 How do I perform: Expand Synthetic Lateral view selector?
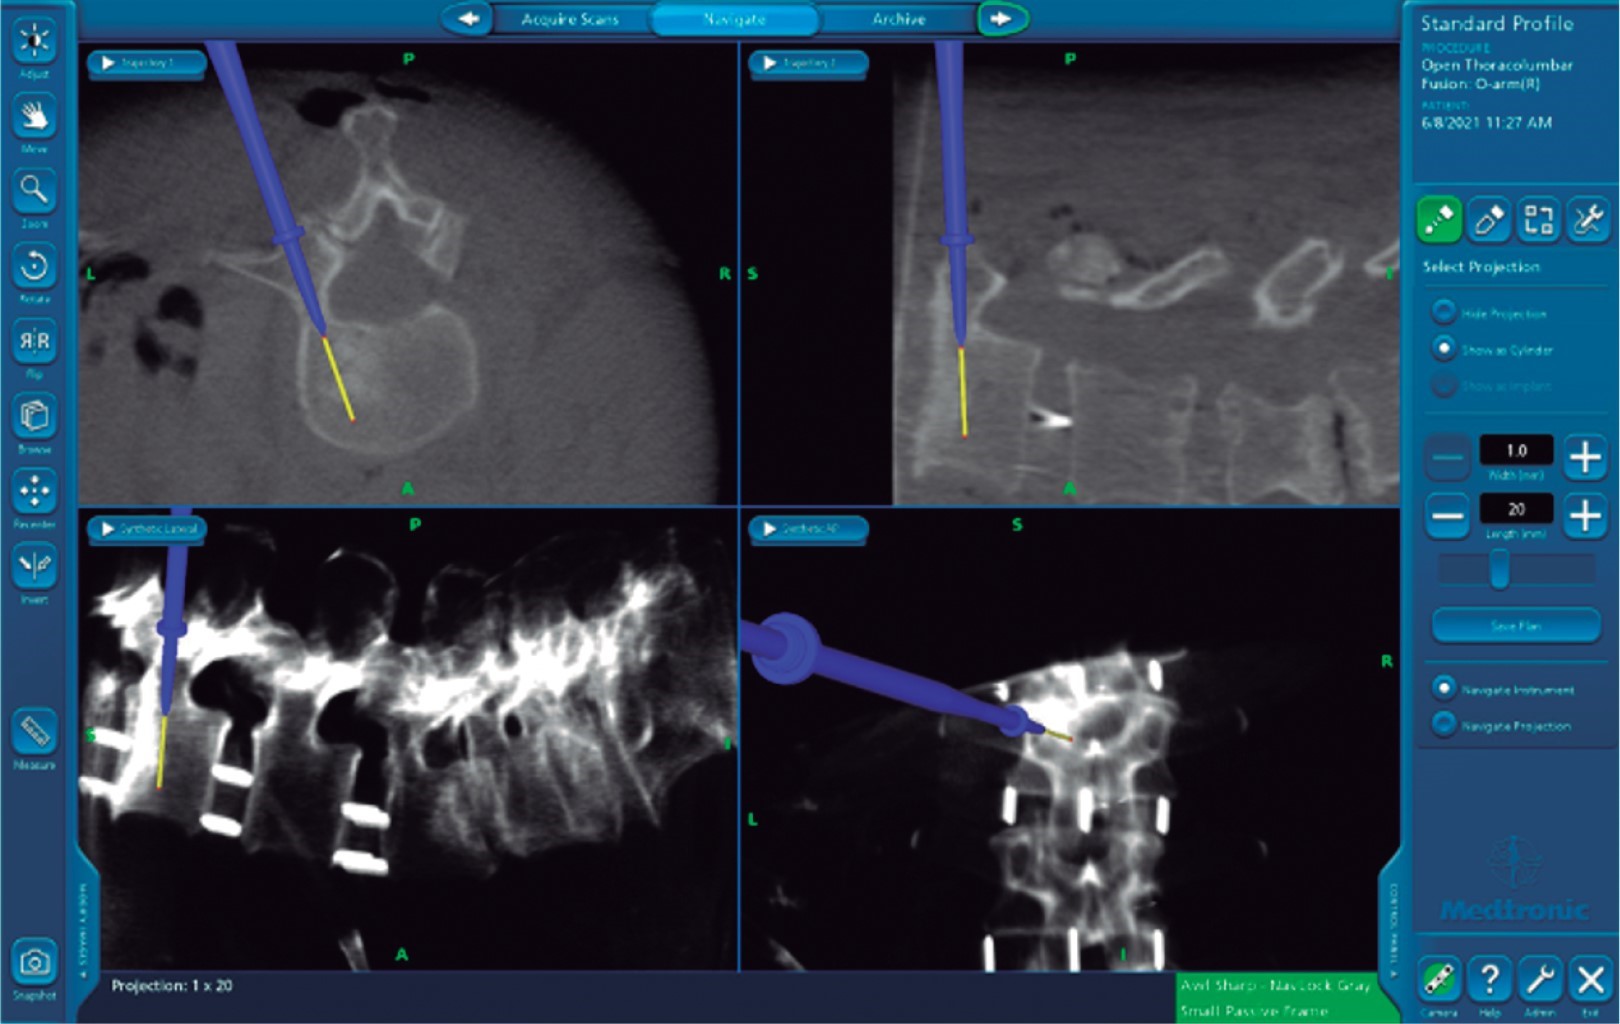pyautogui.click(x=147, y=529)
